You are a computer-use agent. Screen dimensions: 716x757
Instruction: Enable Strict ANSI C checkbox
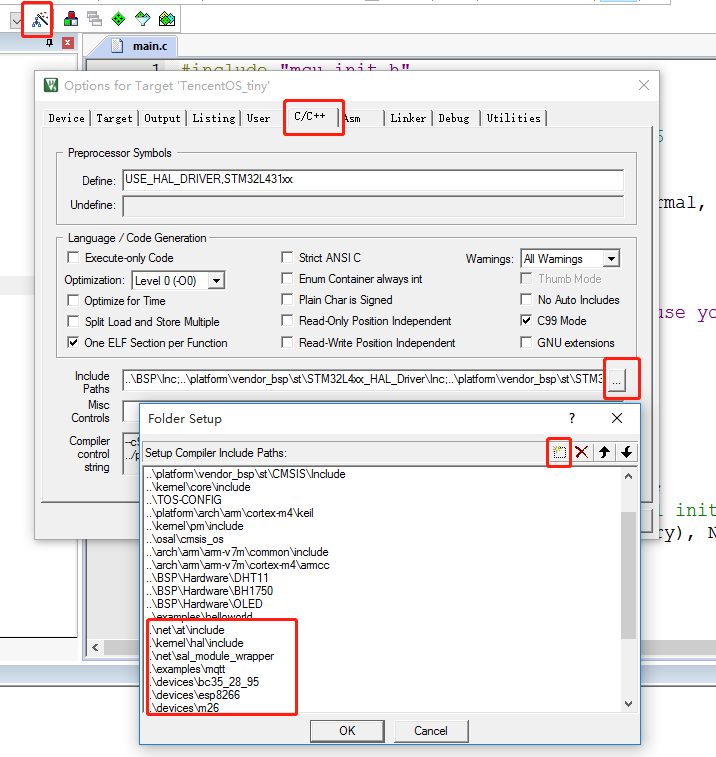(287, 257)
